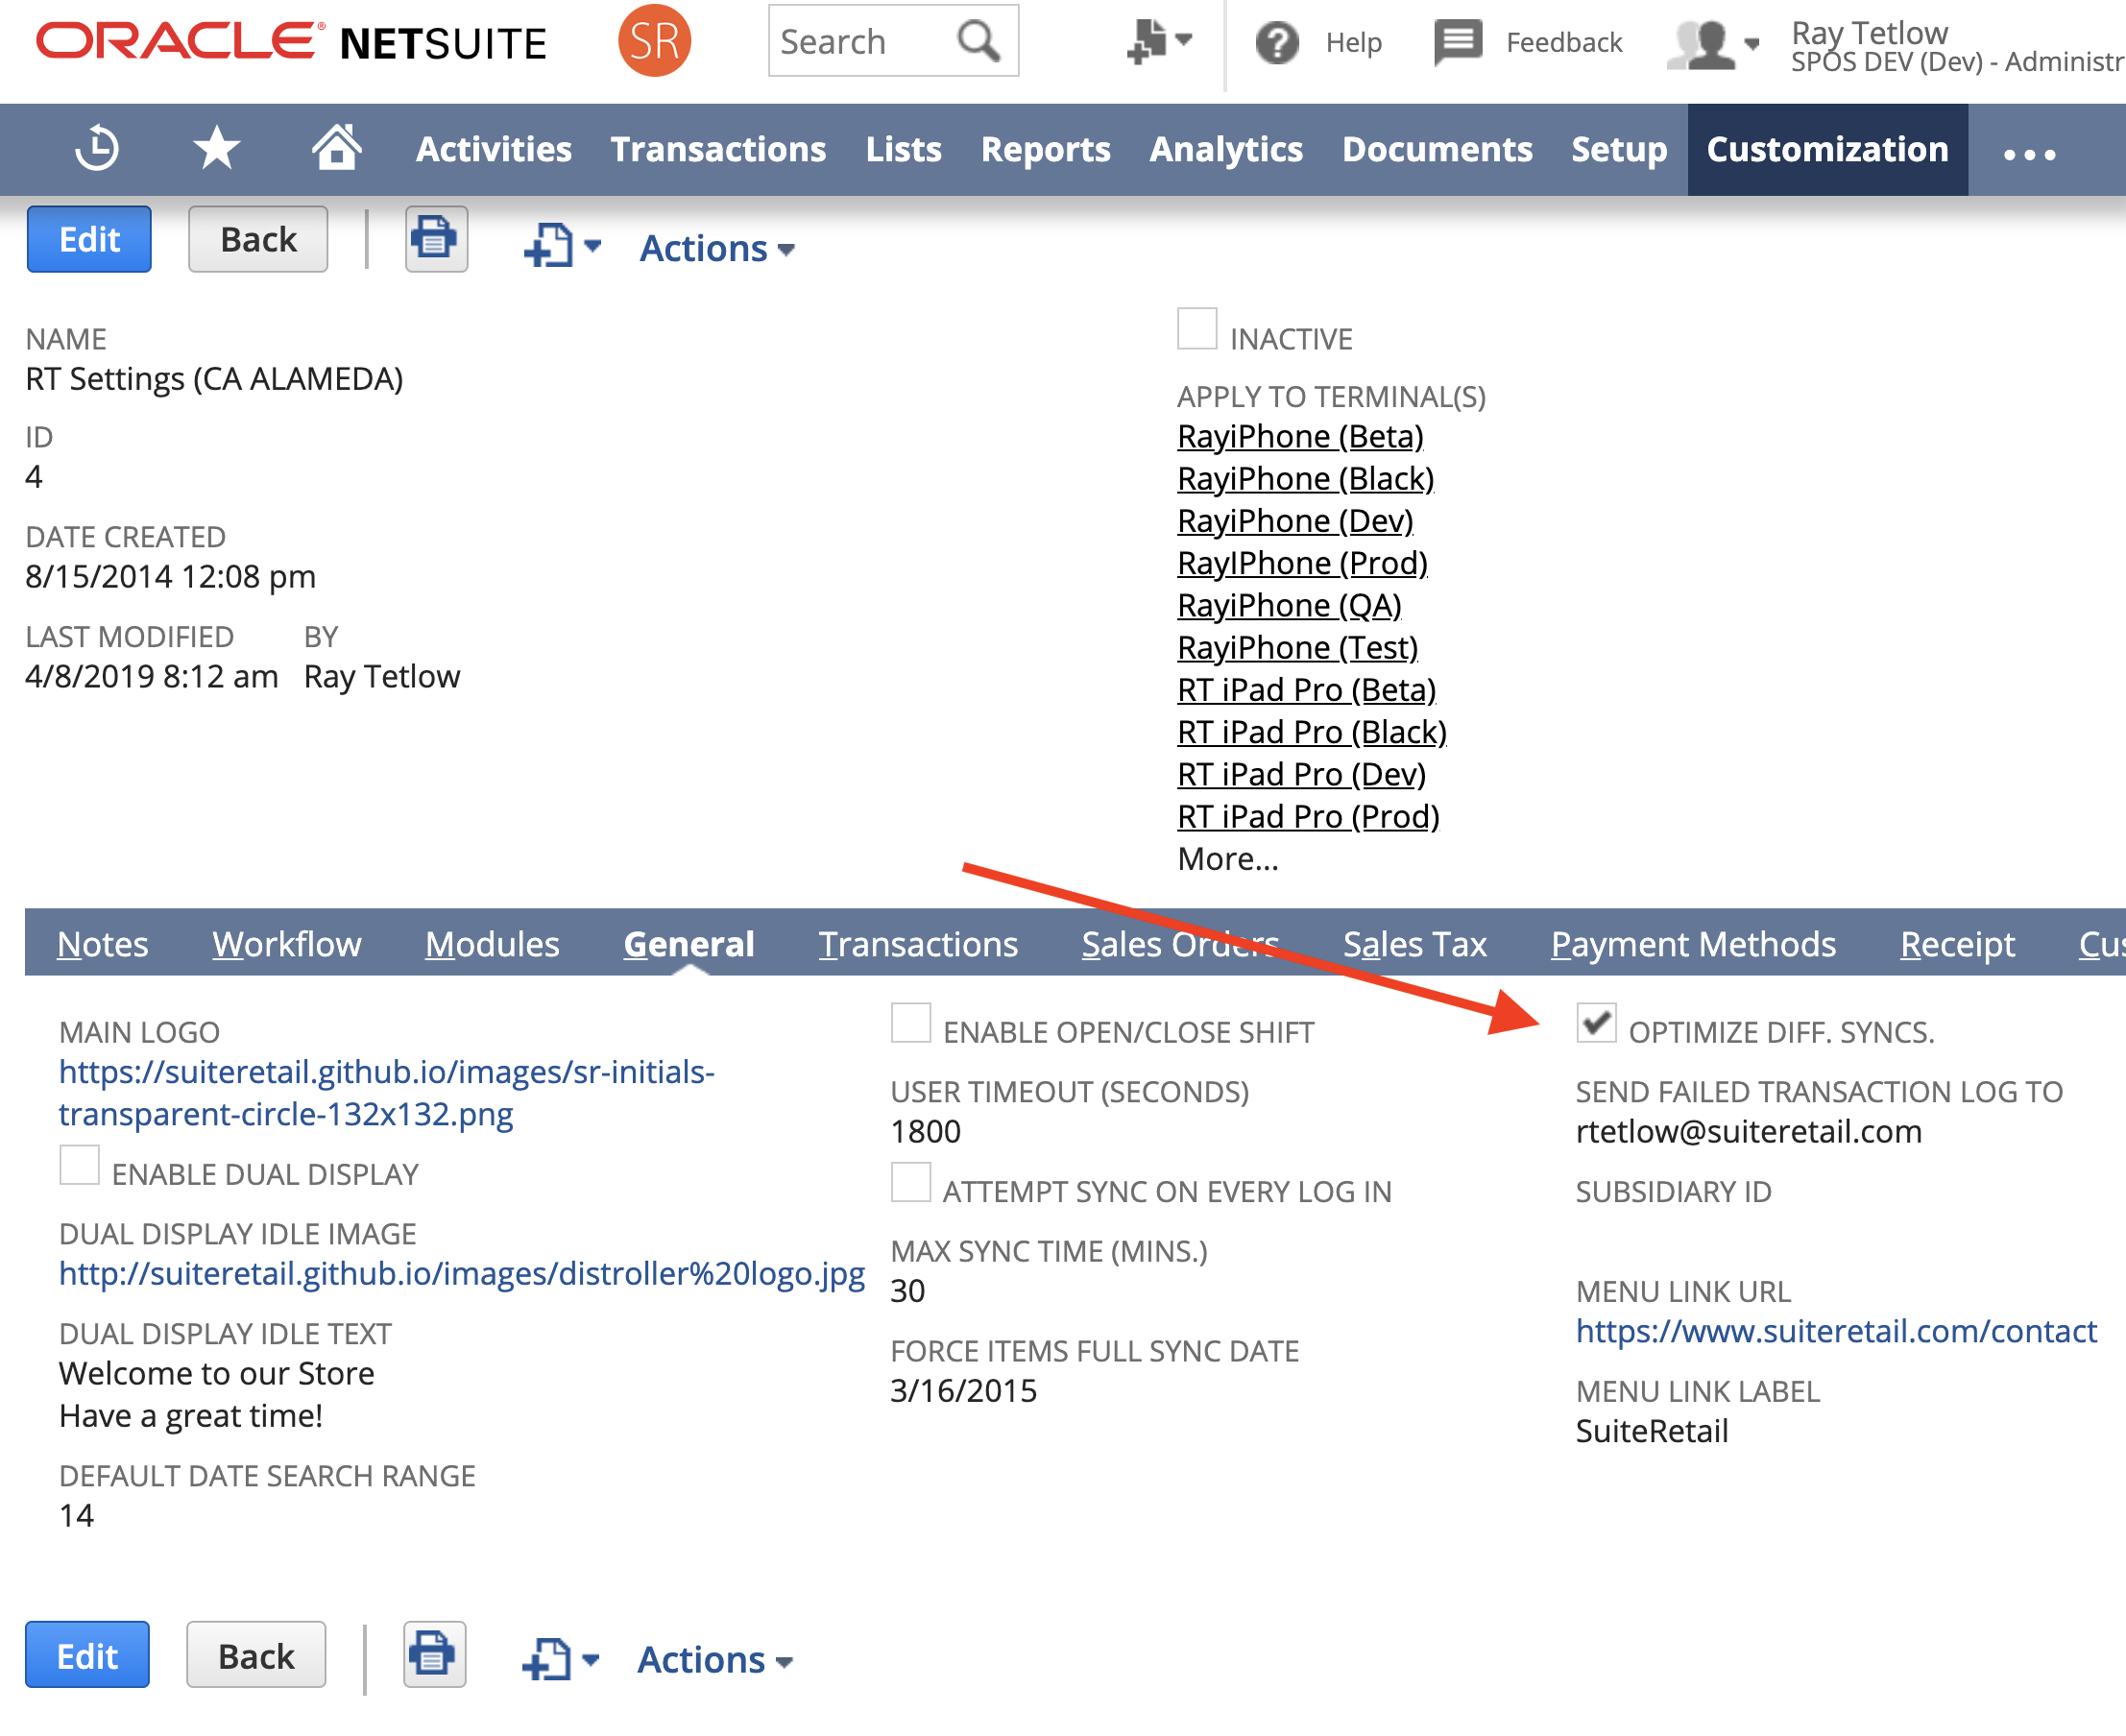Open the top New record dropdown arrow
Viewport: 2126px width, 1736px height.
(592, 246)
